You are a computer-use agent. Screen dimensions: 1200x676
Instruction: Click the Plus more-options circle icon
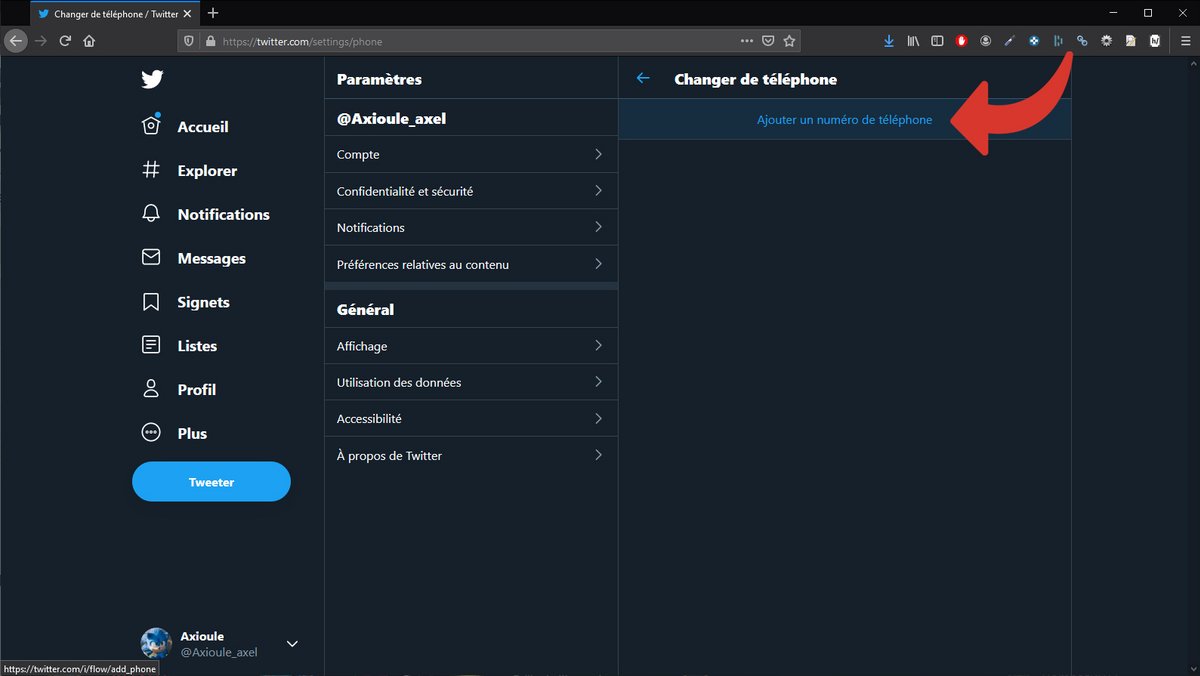[x=151, y=433]
